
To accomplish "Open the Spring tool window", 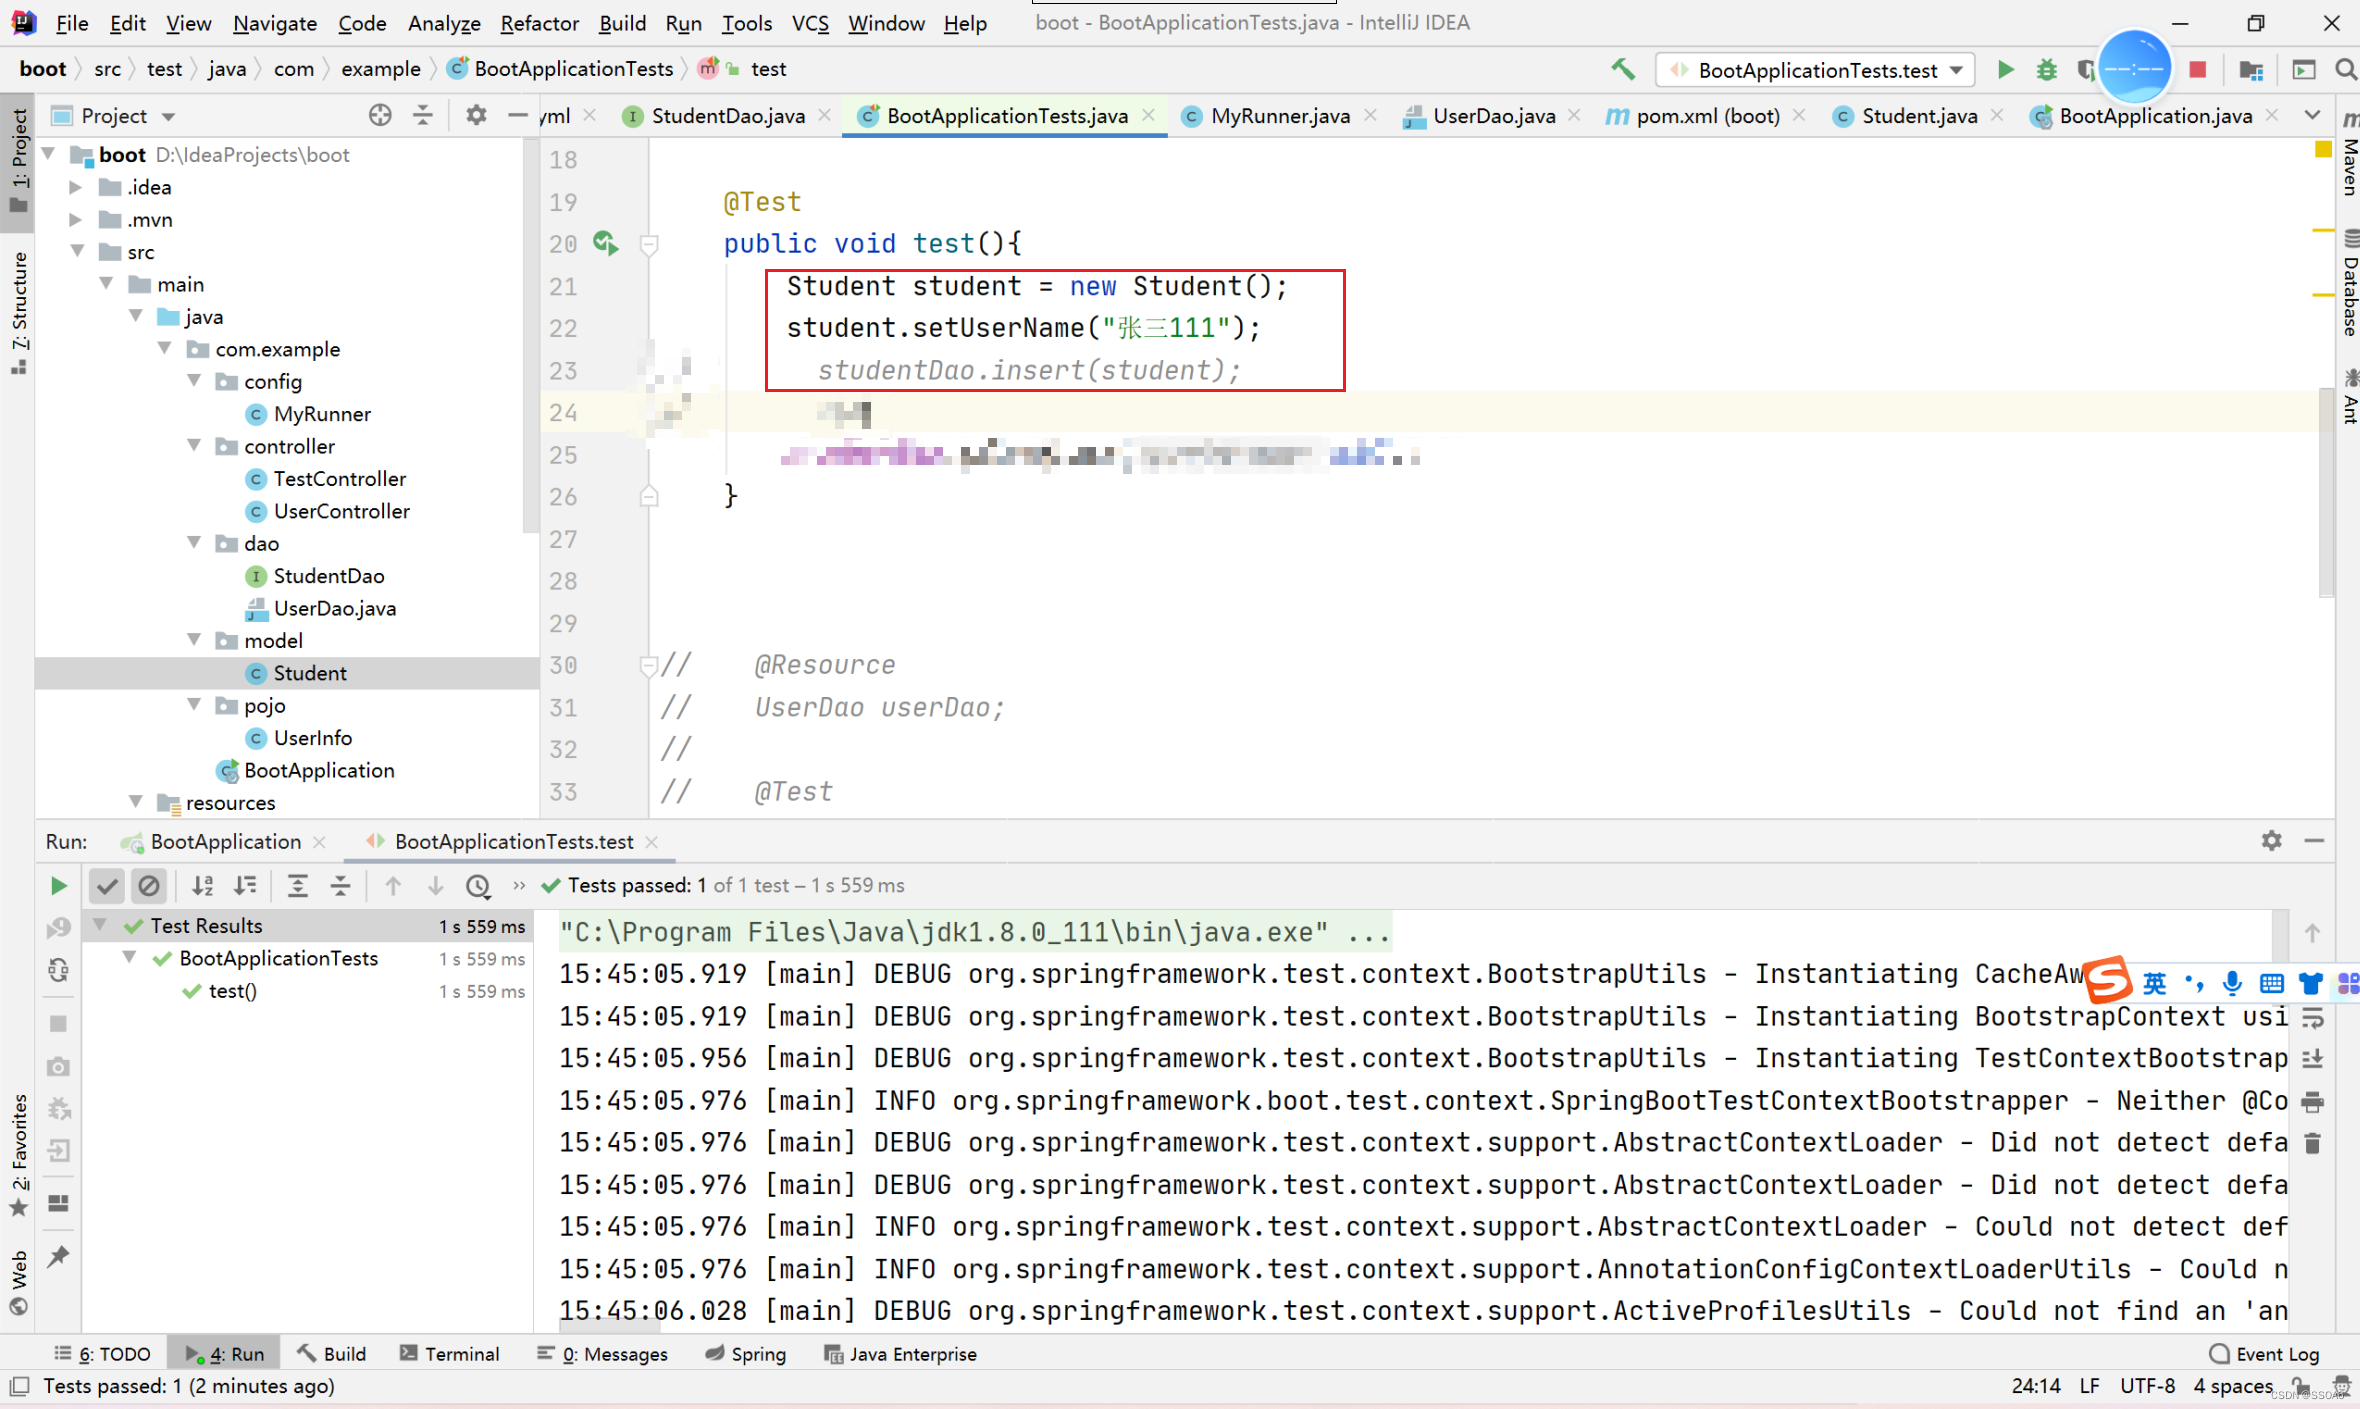I will pyautogui.click(x=745, y=1354).
